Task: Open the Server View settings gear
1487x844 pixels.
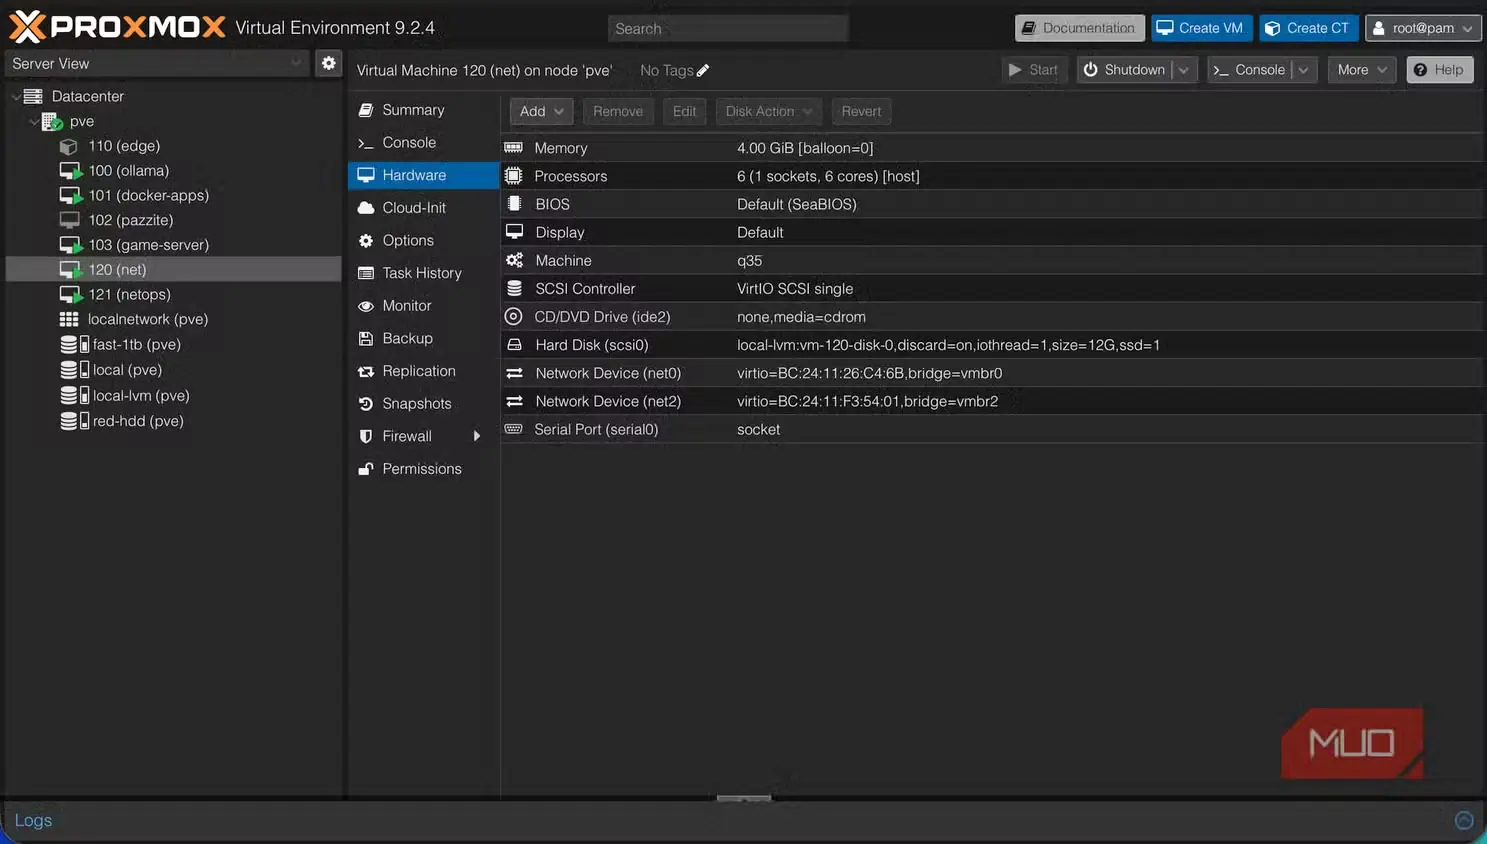Action: (328, 63)
